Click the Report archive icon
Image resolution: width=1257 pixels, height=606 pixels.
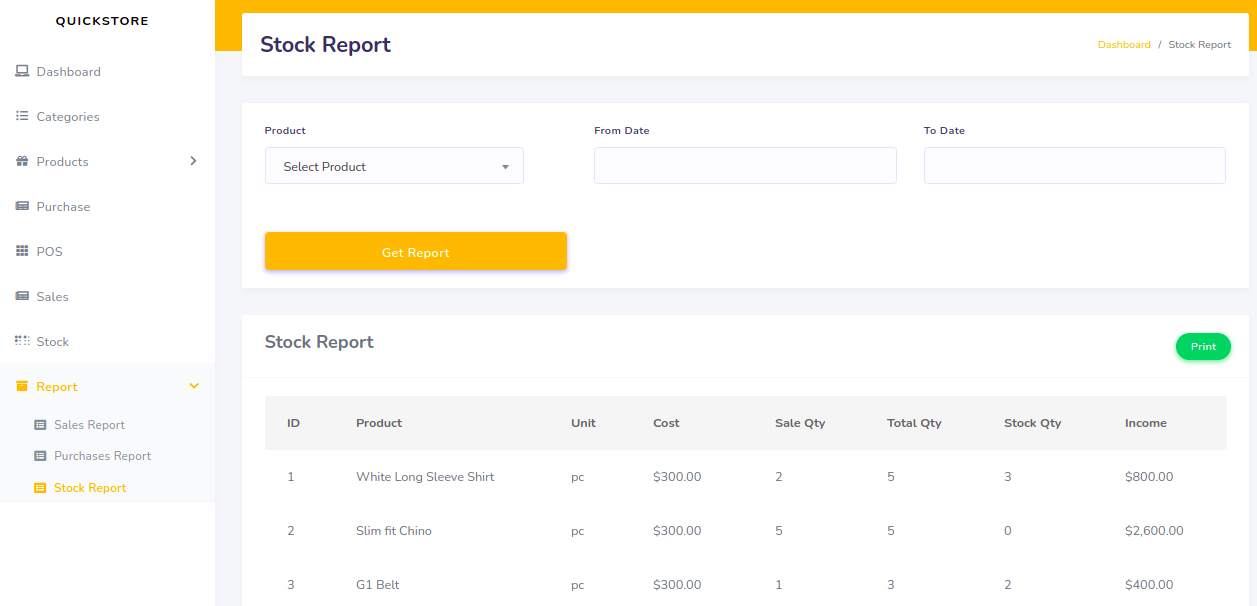[22, 387]
